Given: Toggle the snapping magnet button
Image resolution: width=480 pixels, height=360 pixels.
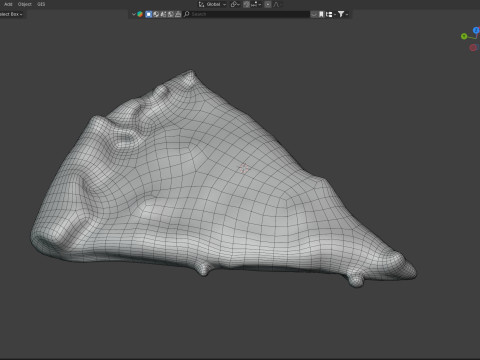Looking at the screenshot, I should [247, 4].
